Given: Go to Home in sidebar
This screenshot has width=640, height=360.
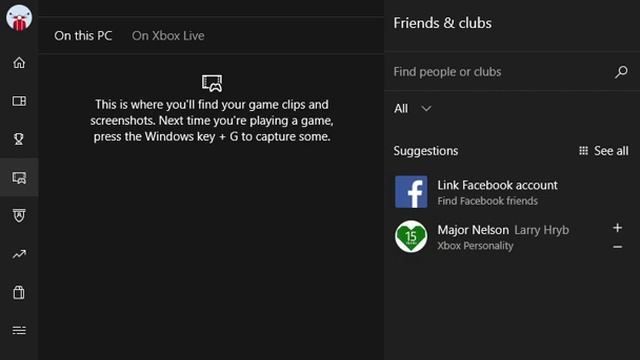Looking at the screenshot, I should [x=19, y=63].
